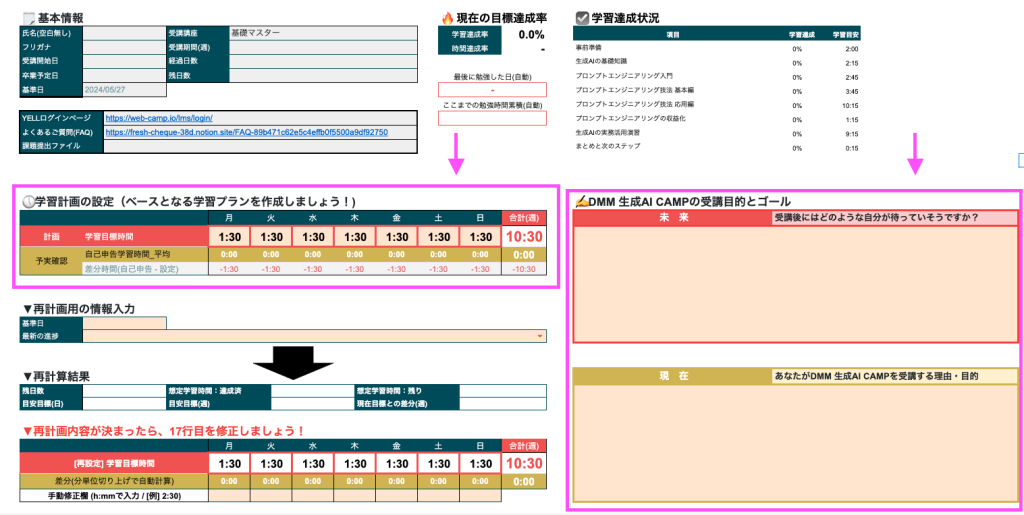The width and height of the screenshot is (1024, 515).
Task: Click the pink arrow below 勉強時間累積 box
Action: pos(456,154)
